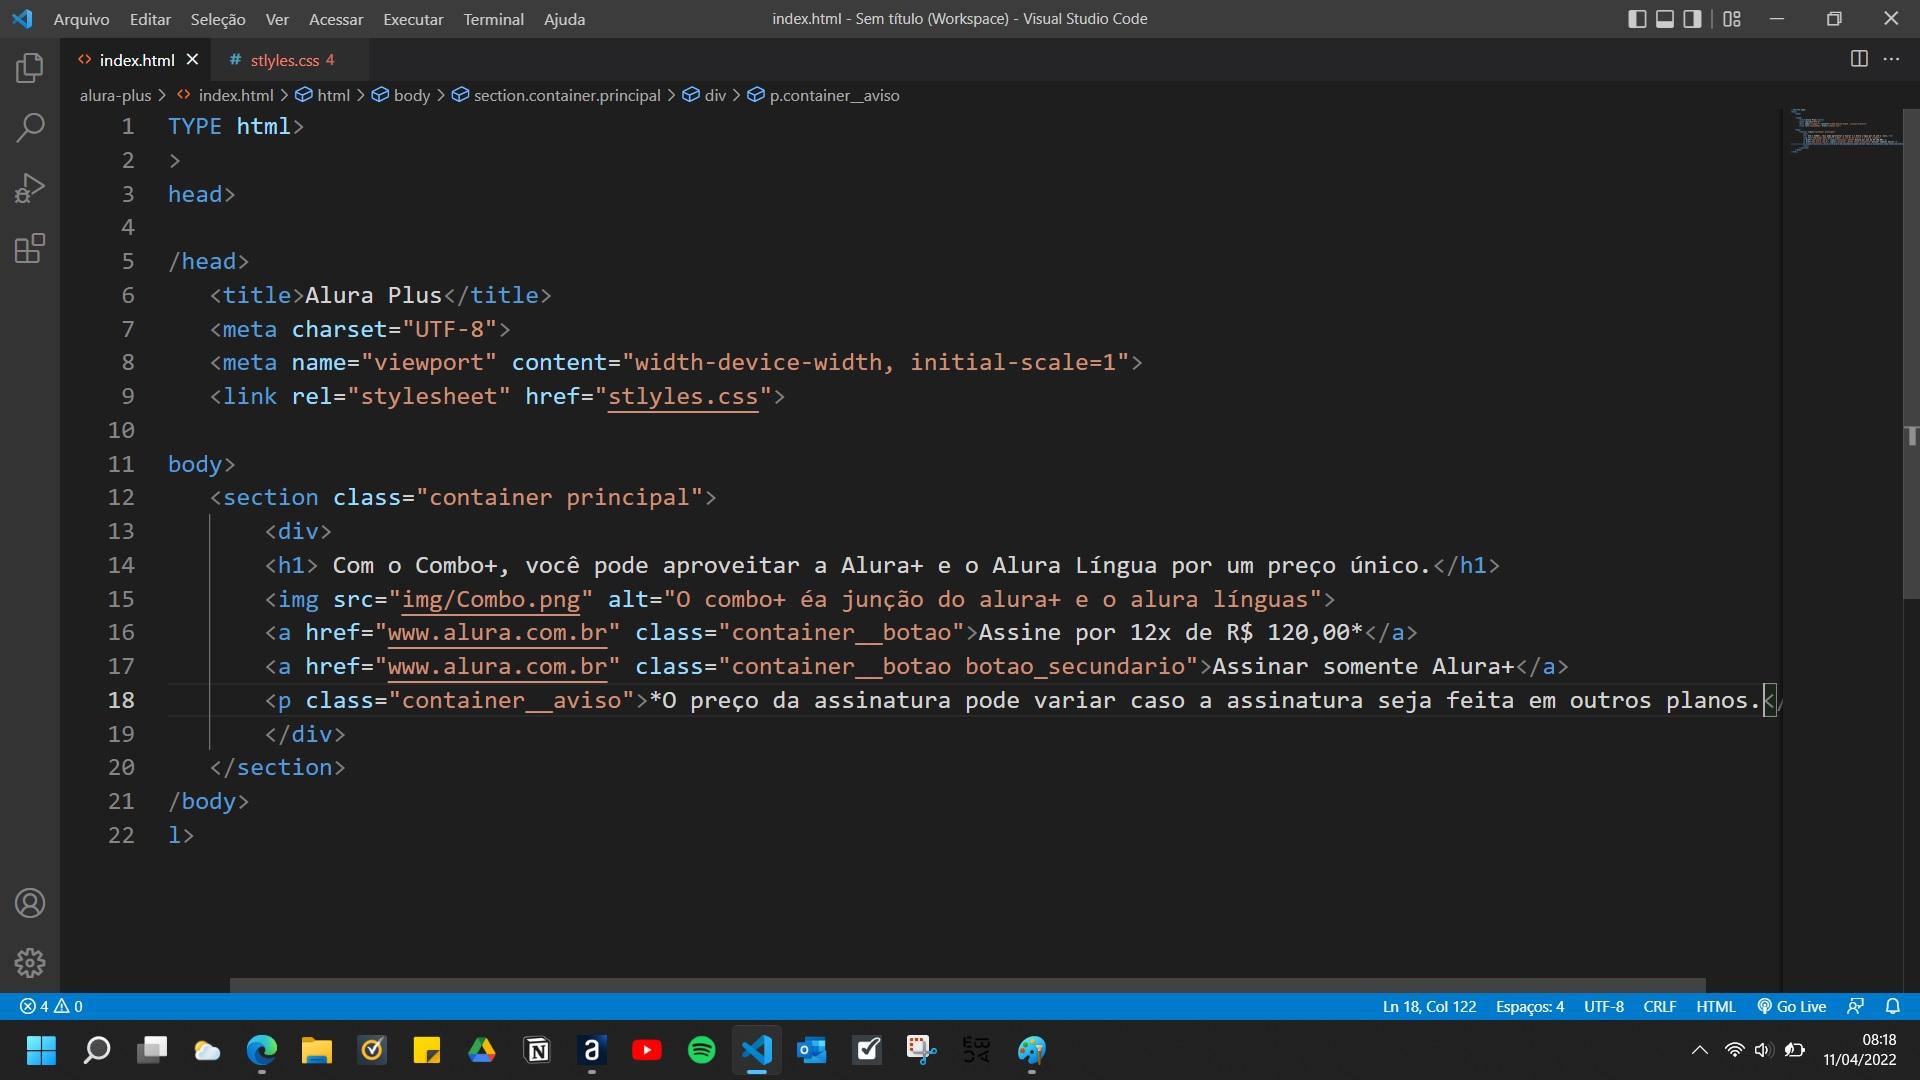
Task: Click Ln 18, Col 122 to go to line
Action: [x=1429, y=1006]
